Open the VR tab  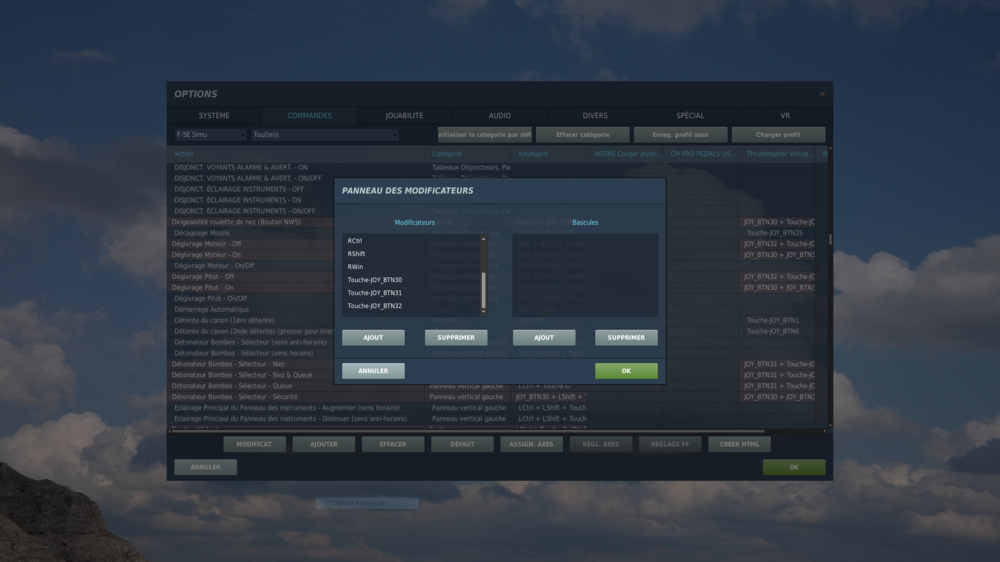tap(785, 115)
